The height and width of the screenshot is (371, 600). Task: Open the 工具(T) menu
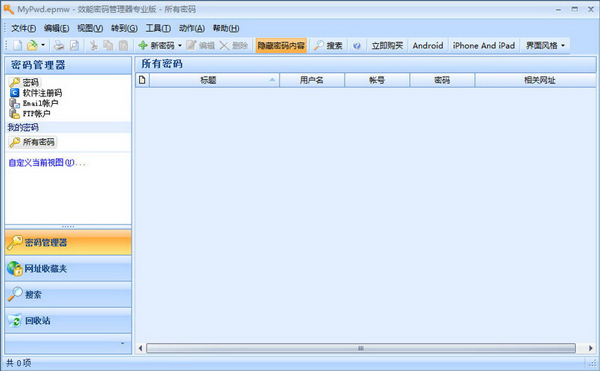(158, 28)
